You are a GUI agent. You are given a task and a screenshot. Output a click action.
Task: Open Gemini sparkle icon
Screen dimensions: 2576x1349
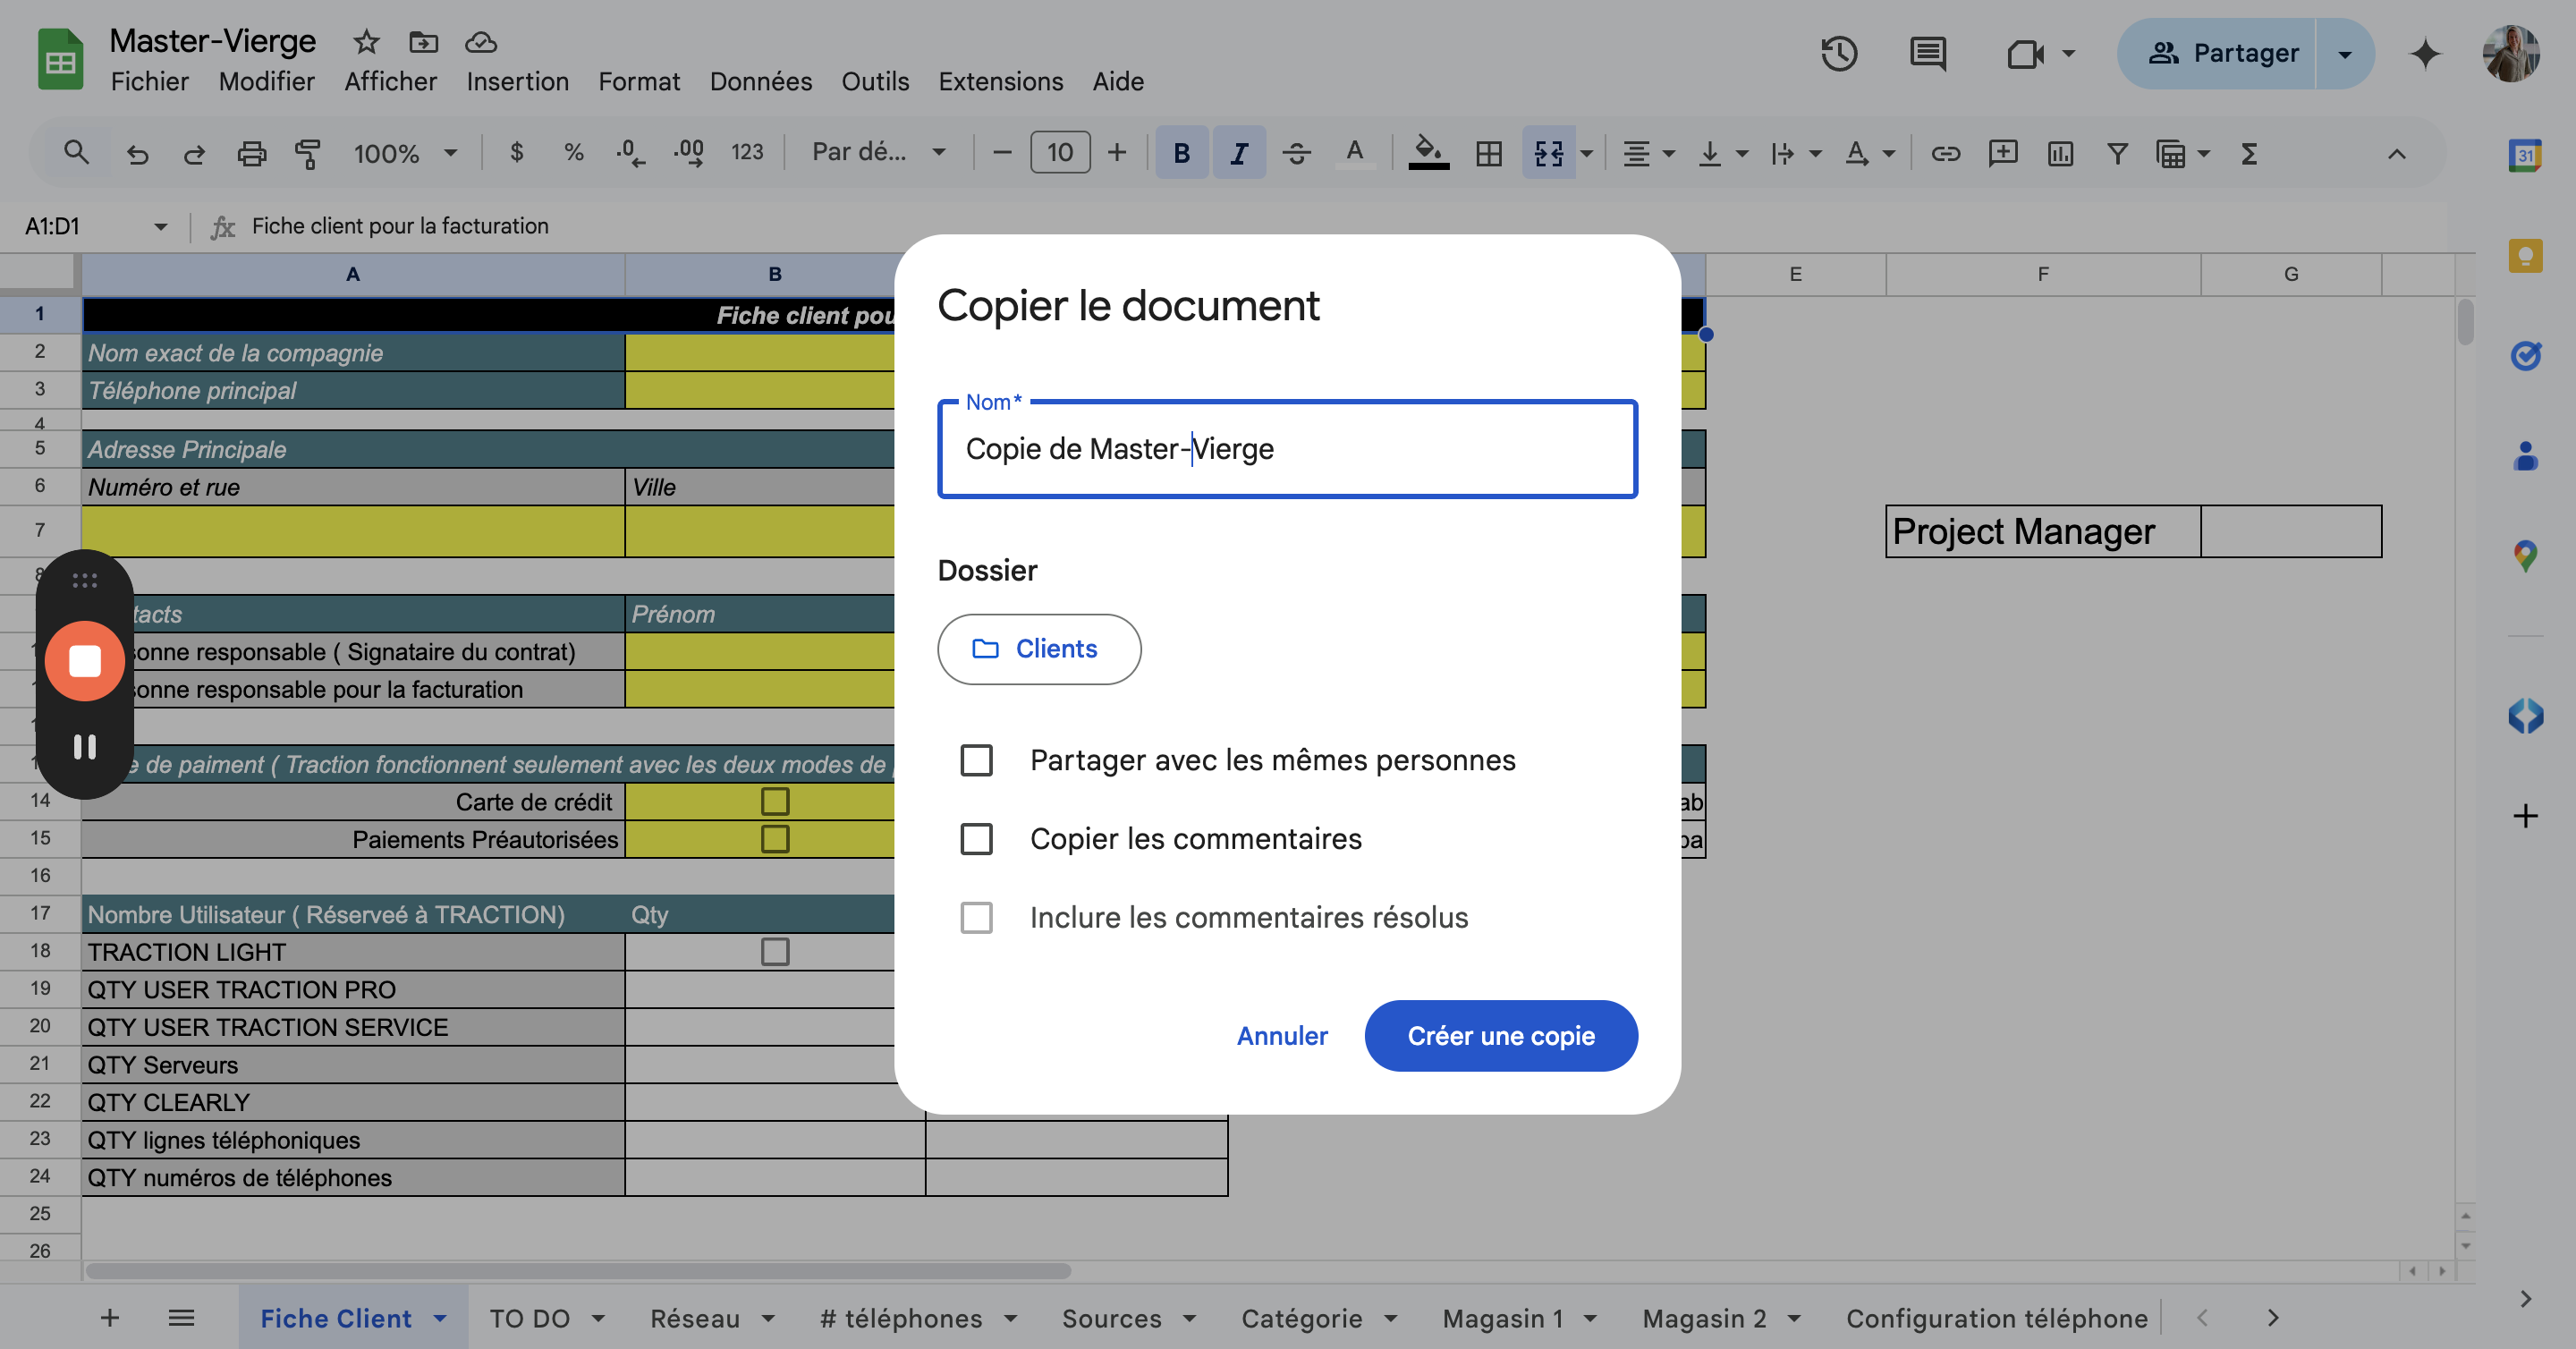2425,53
